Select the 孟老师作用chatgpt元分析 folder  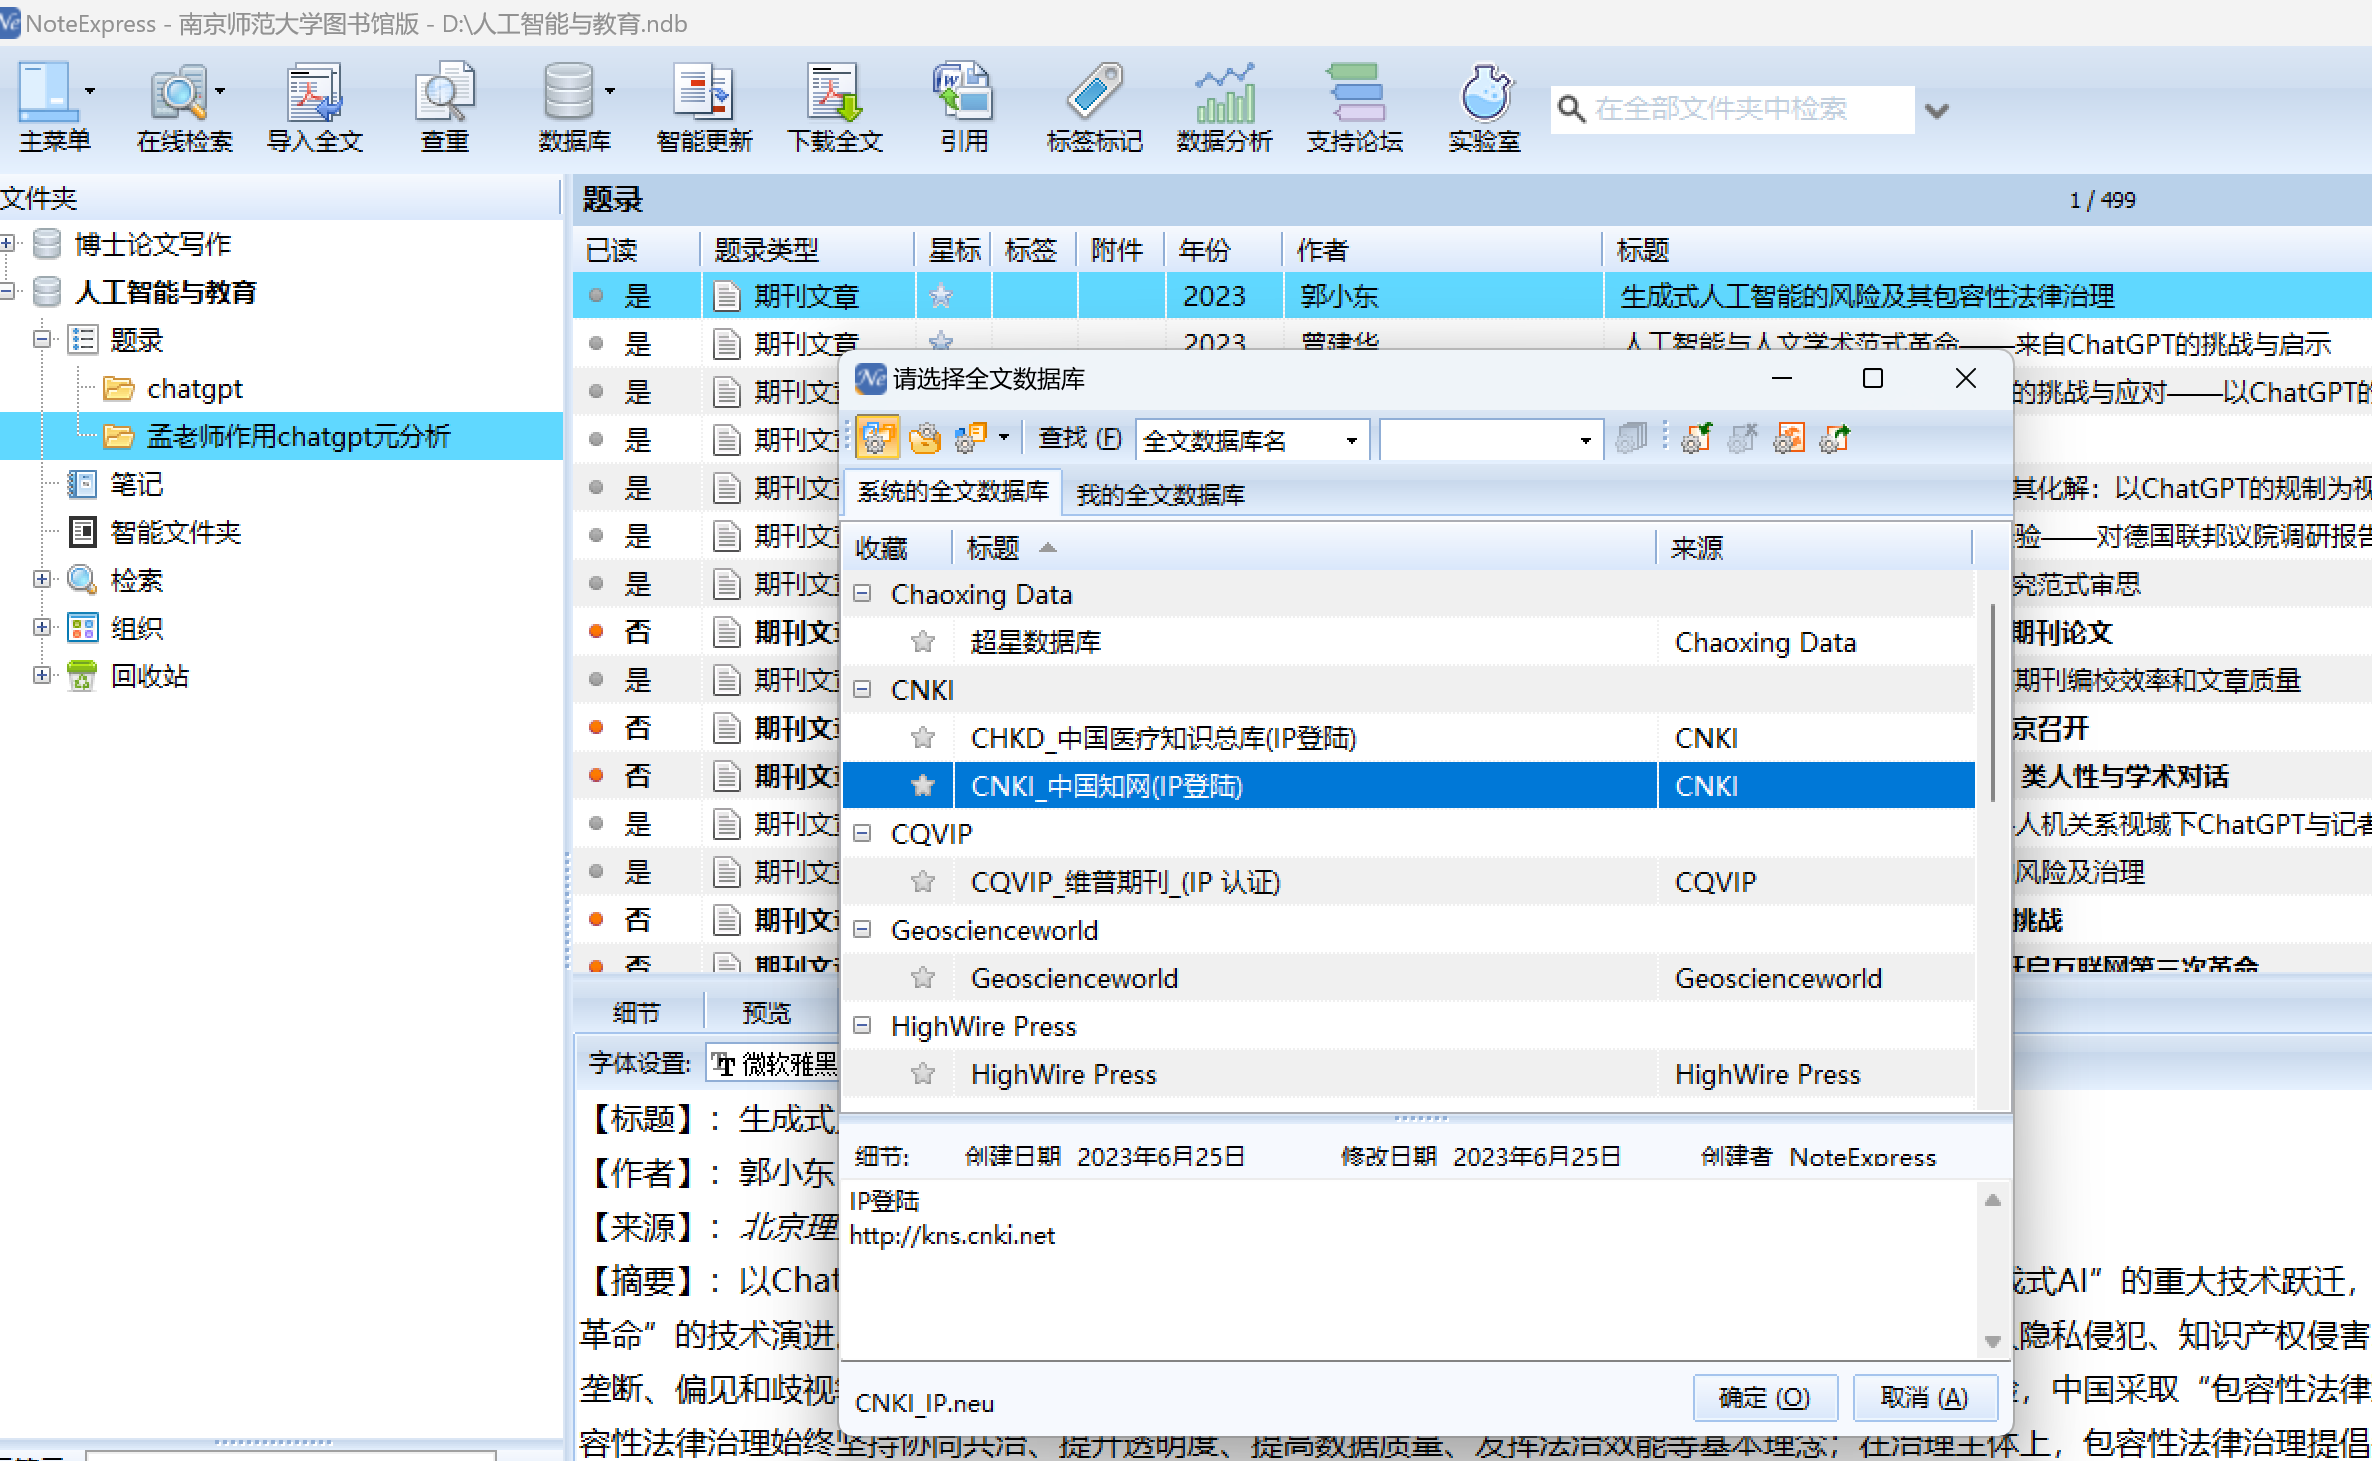pyautogui.click(x=298, y=436)
